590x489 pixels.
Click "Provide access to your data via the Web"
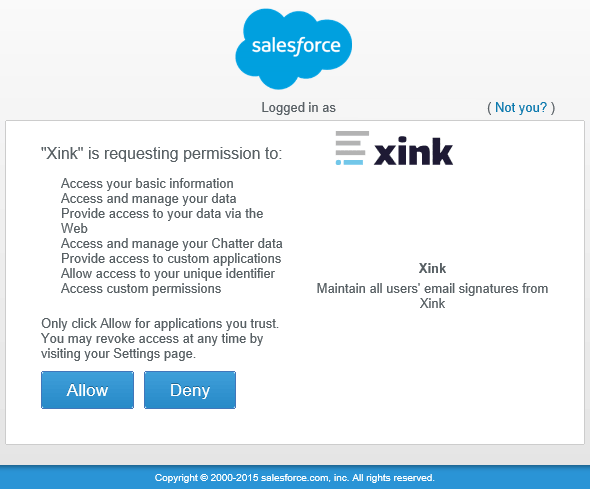pyautogui.click(x=162, y=221)
